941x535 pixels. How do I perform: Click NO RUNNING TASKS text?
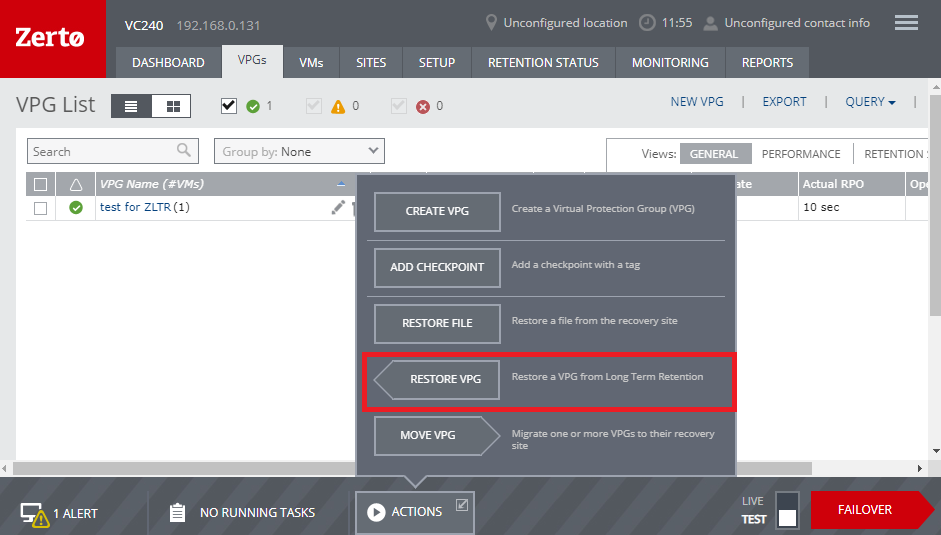pos(257,513)
